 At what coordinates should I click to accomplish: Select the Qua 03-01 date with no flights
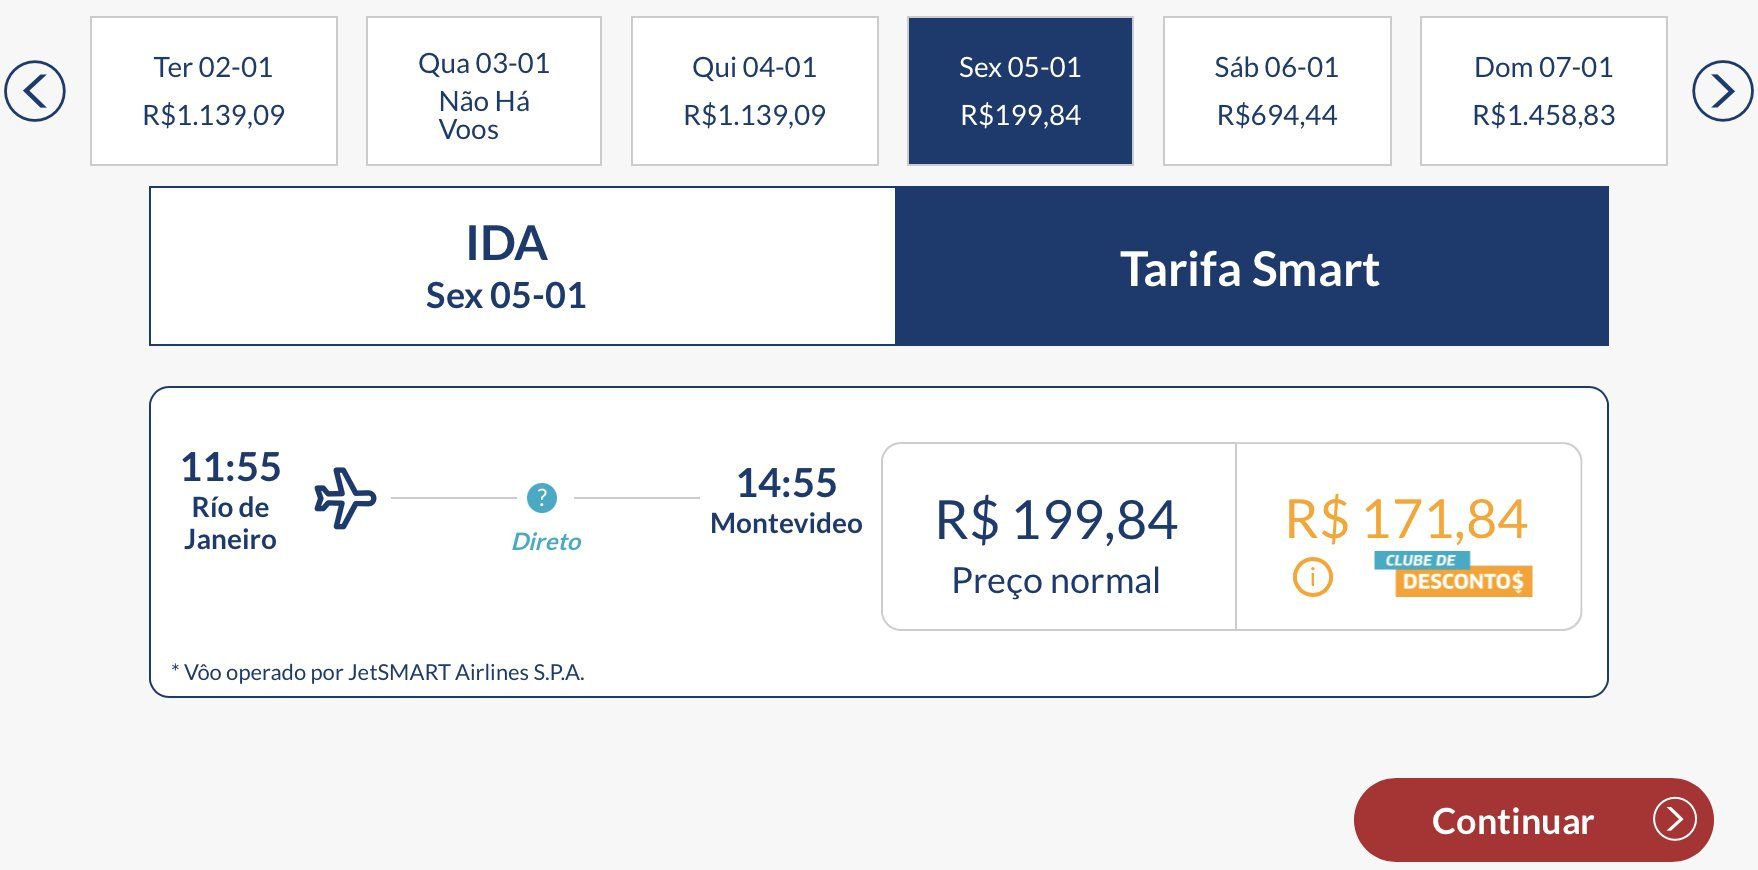[484, 91]
